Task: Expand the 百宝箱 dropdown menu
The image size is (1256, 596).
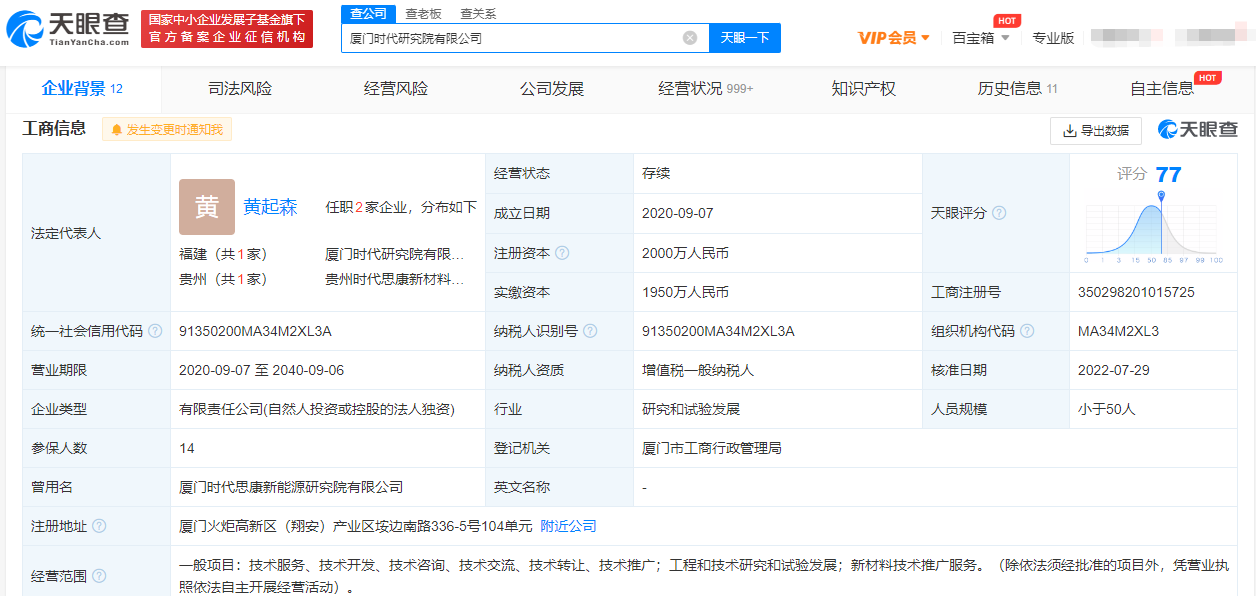Action: coord(980,38)
